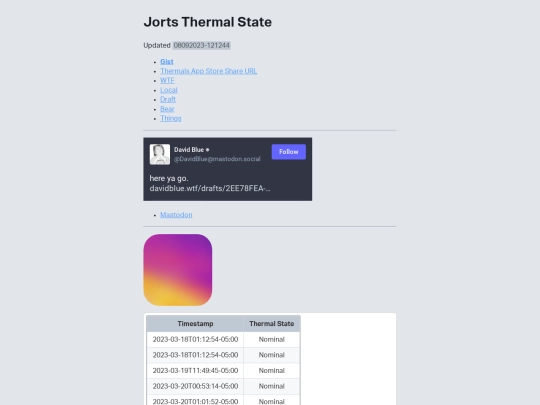Follow the Draft link

pyautogui.click(x=168, y=99)
